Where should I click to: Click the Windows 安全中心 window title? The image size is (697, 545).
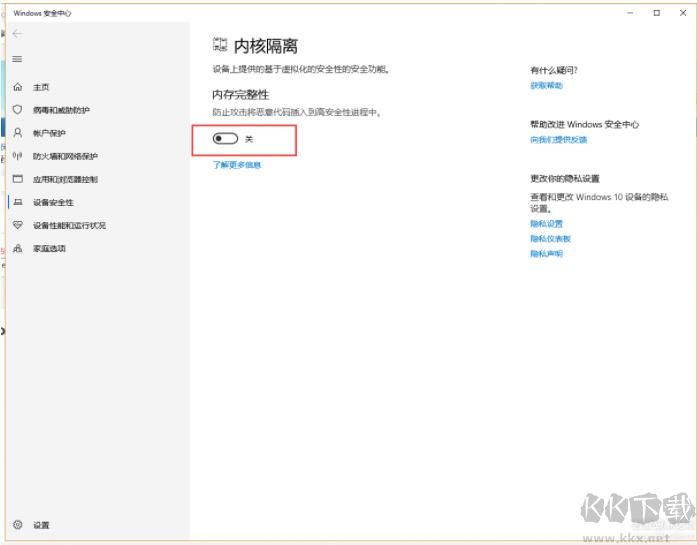coord(42,13)
